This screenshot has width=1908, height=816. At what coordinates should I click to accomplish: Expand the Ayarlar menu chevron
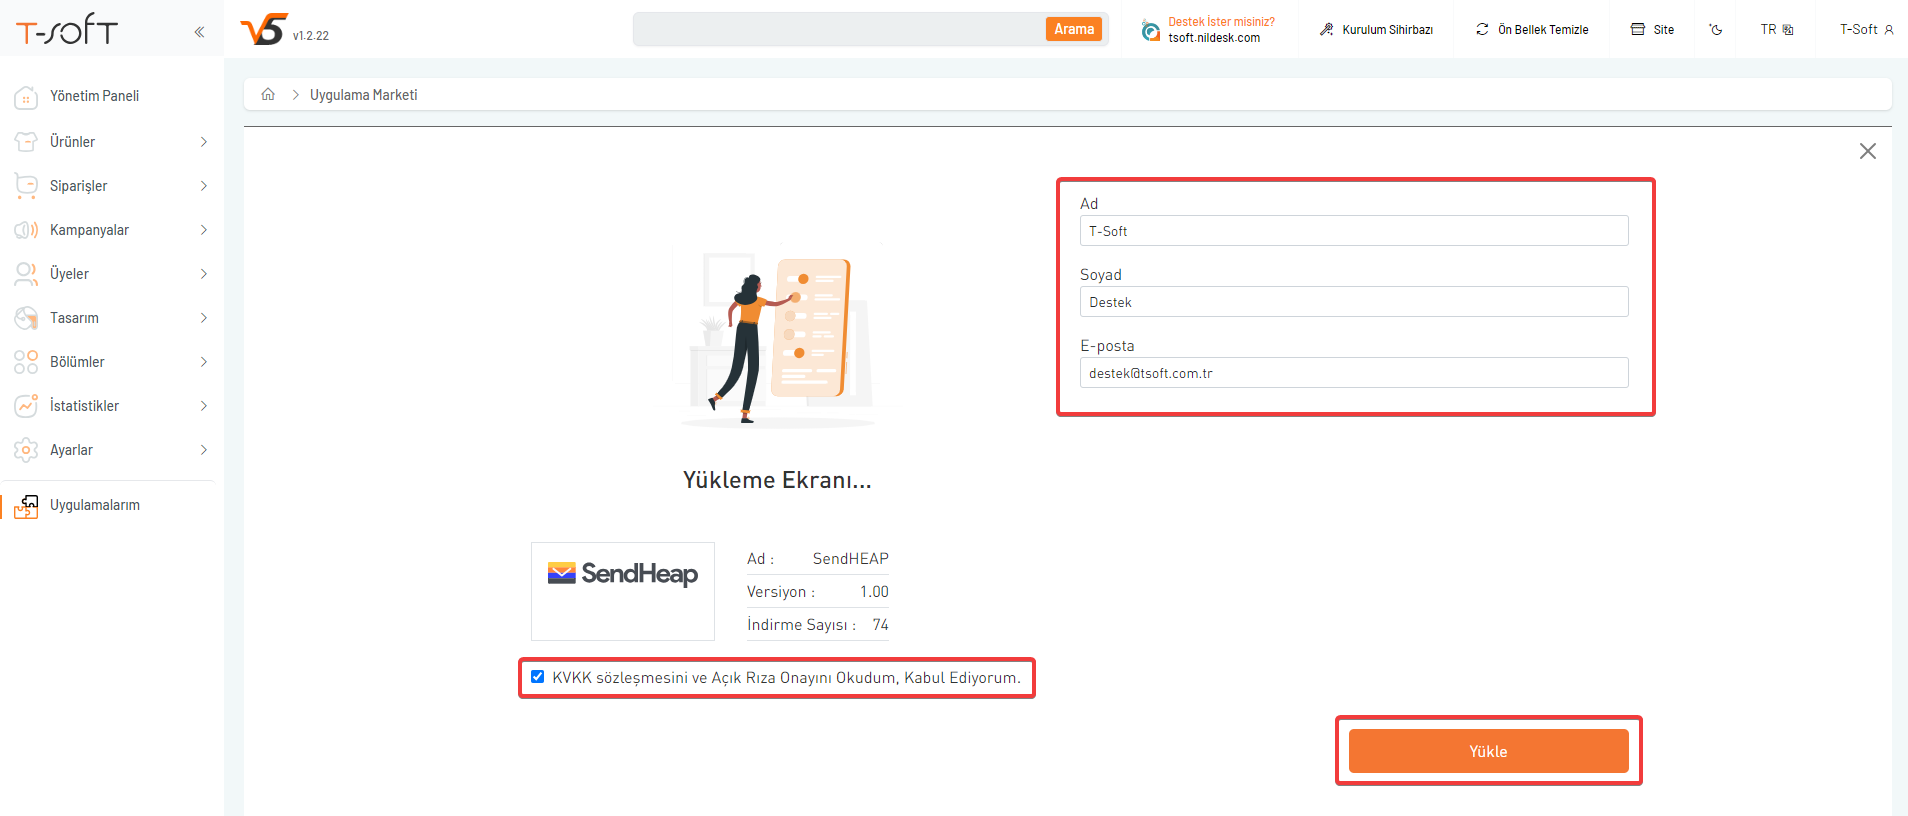pos(203,450)
